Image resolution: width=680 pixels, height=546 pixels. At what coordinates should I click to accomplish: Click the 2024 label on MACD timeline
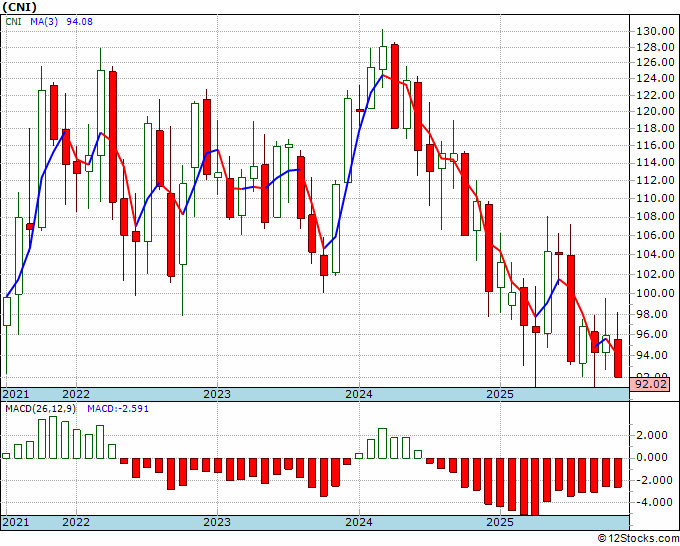359,522
